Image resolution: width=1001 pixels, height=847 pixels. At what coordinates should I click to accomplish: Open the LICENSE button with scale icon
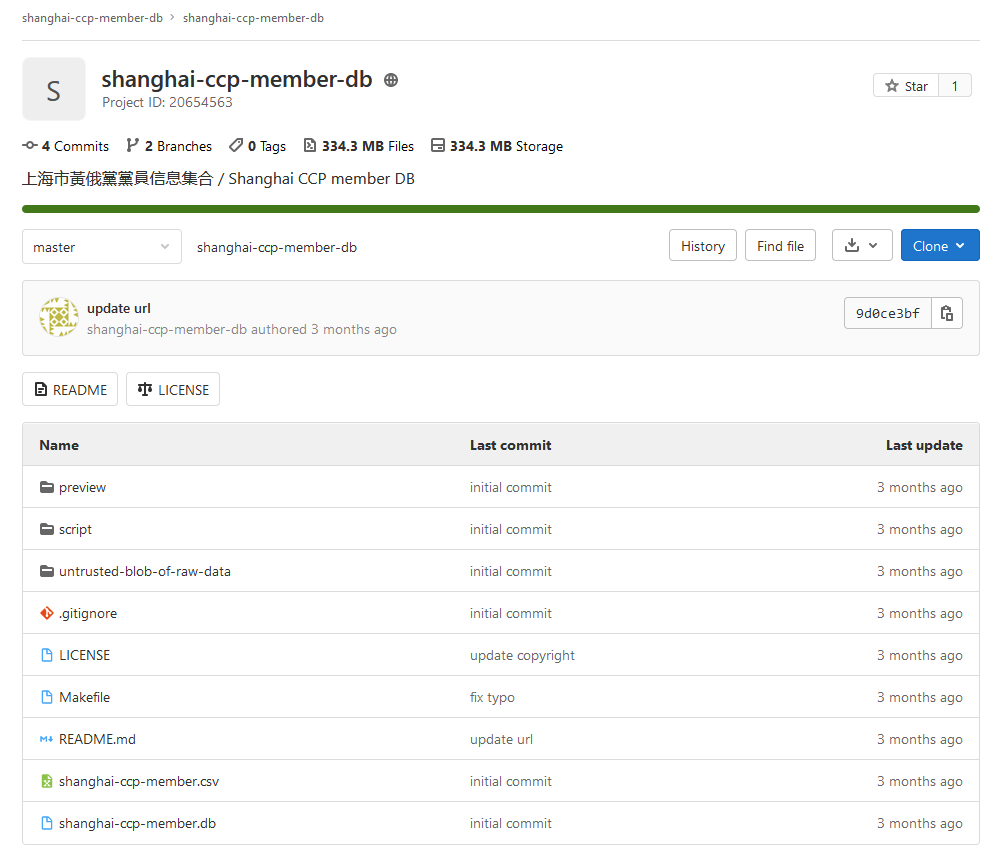pos(173,389)
